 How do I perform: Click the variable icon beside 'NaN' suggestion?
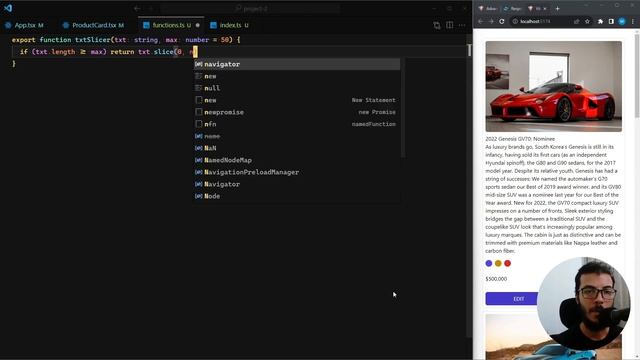tap(199, 148)
